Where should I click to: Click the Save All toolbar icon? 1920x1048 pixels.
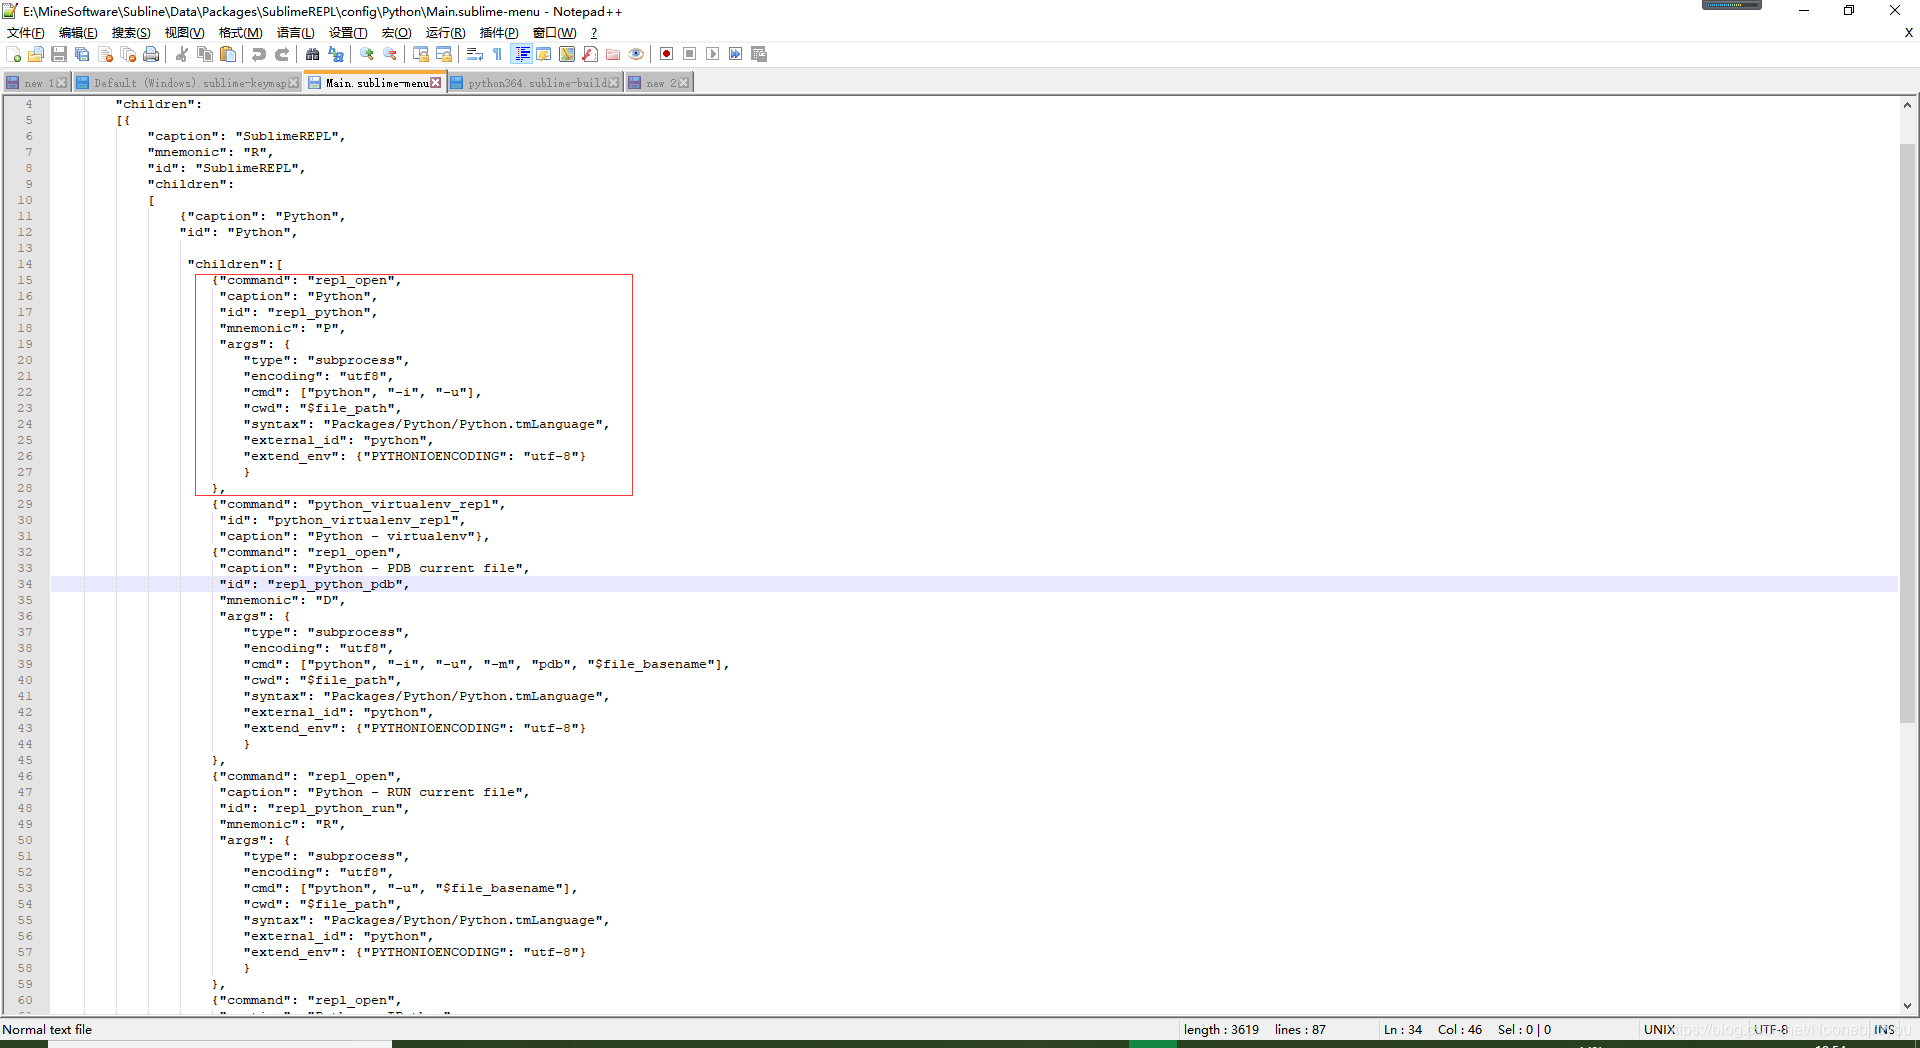click(x=82, y=54)
